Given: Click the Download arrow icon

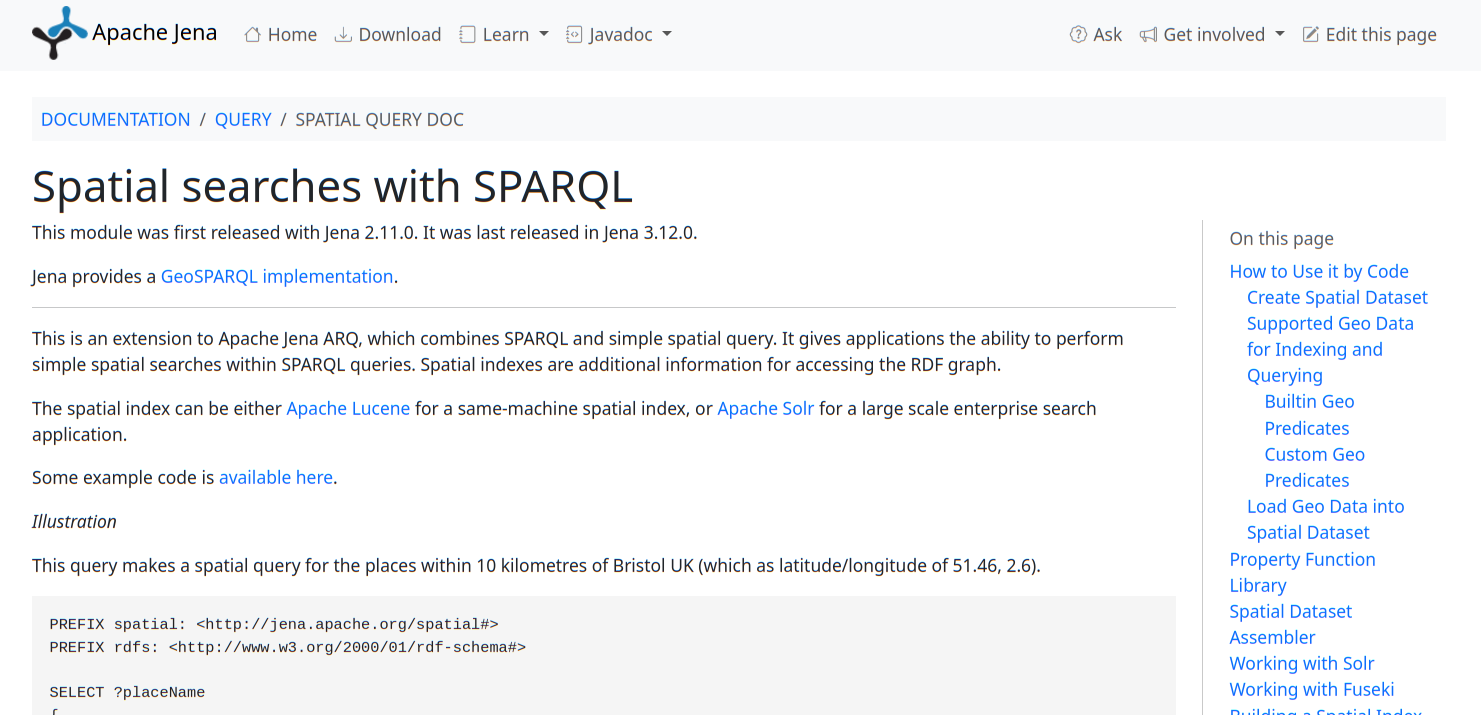Looking at the screenshot, I should pyautogui.click(x=343, y=34).
